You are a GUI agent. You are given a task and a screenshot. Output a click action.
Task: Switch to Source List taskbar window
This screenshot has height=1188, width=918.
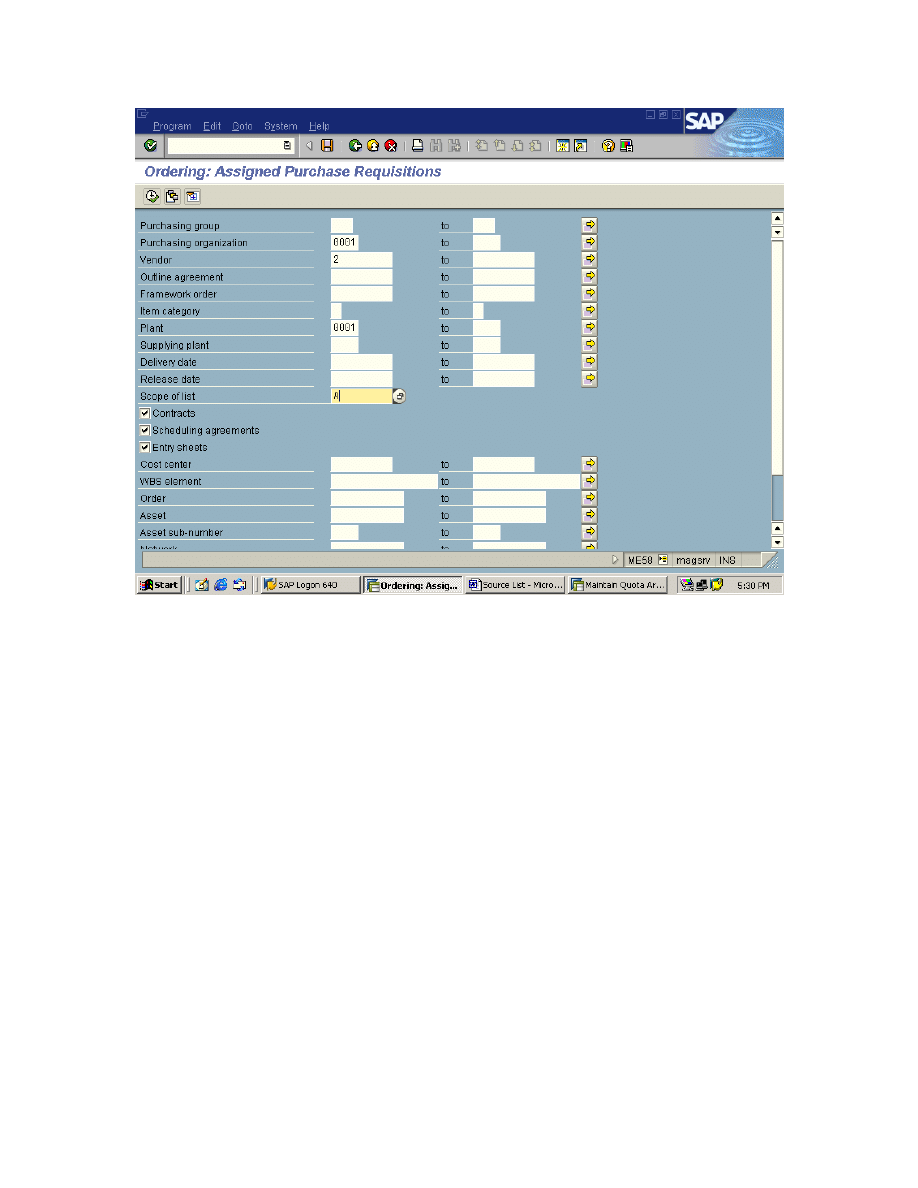[516, 585]
